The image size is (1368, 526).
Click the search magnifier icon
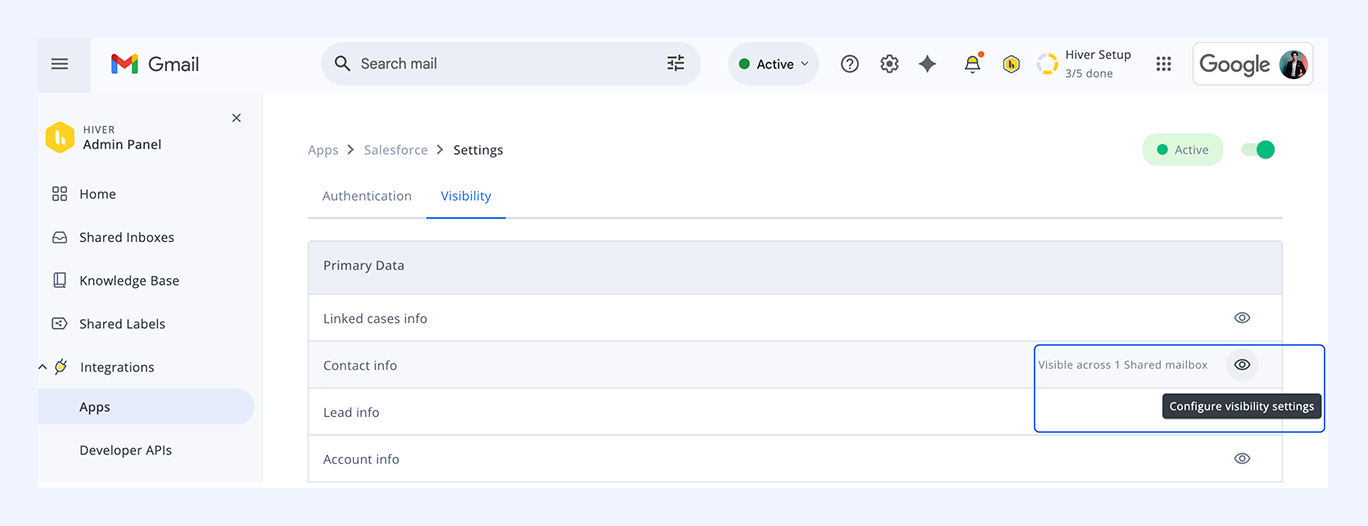click(x=342, y=64)
